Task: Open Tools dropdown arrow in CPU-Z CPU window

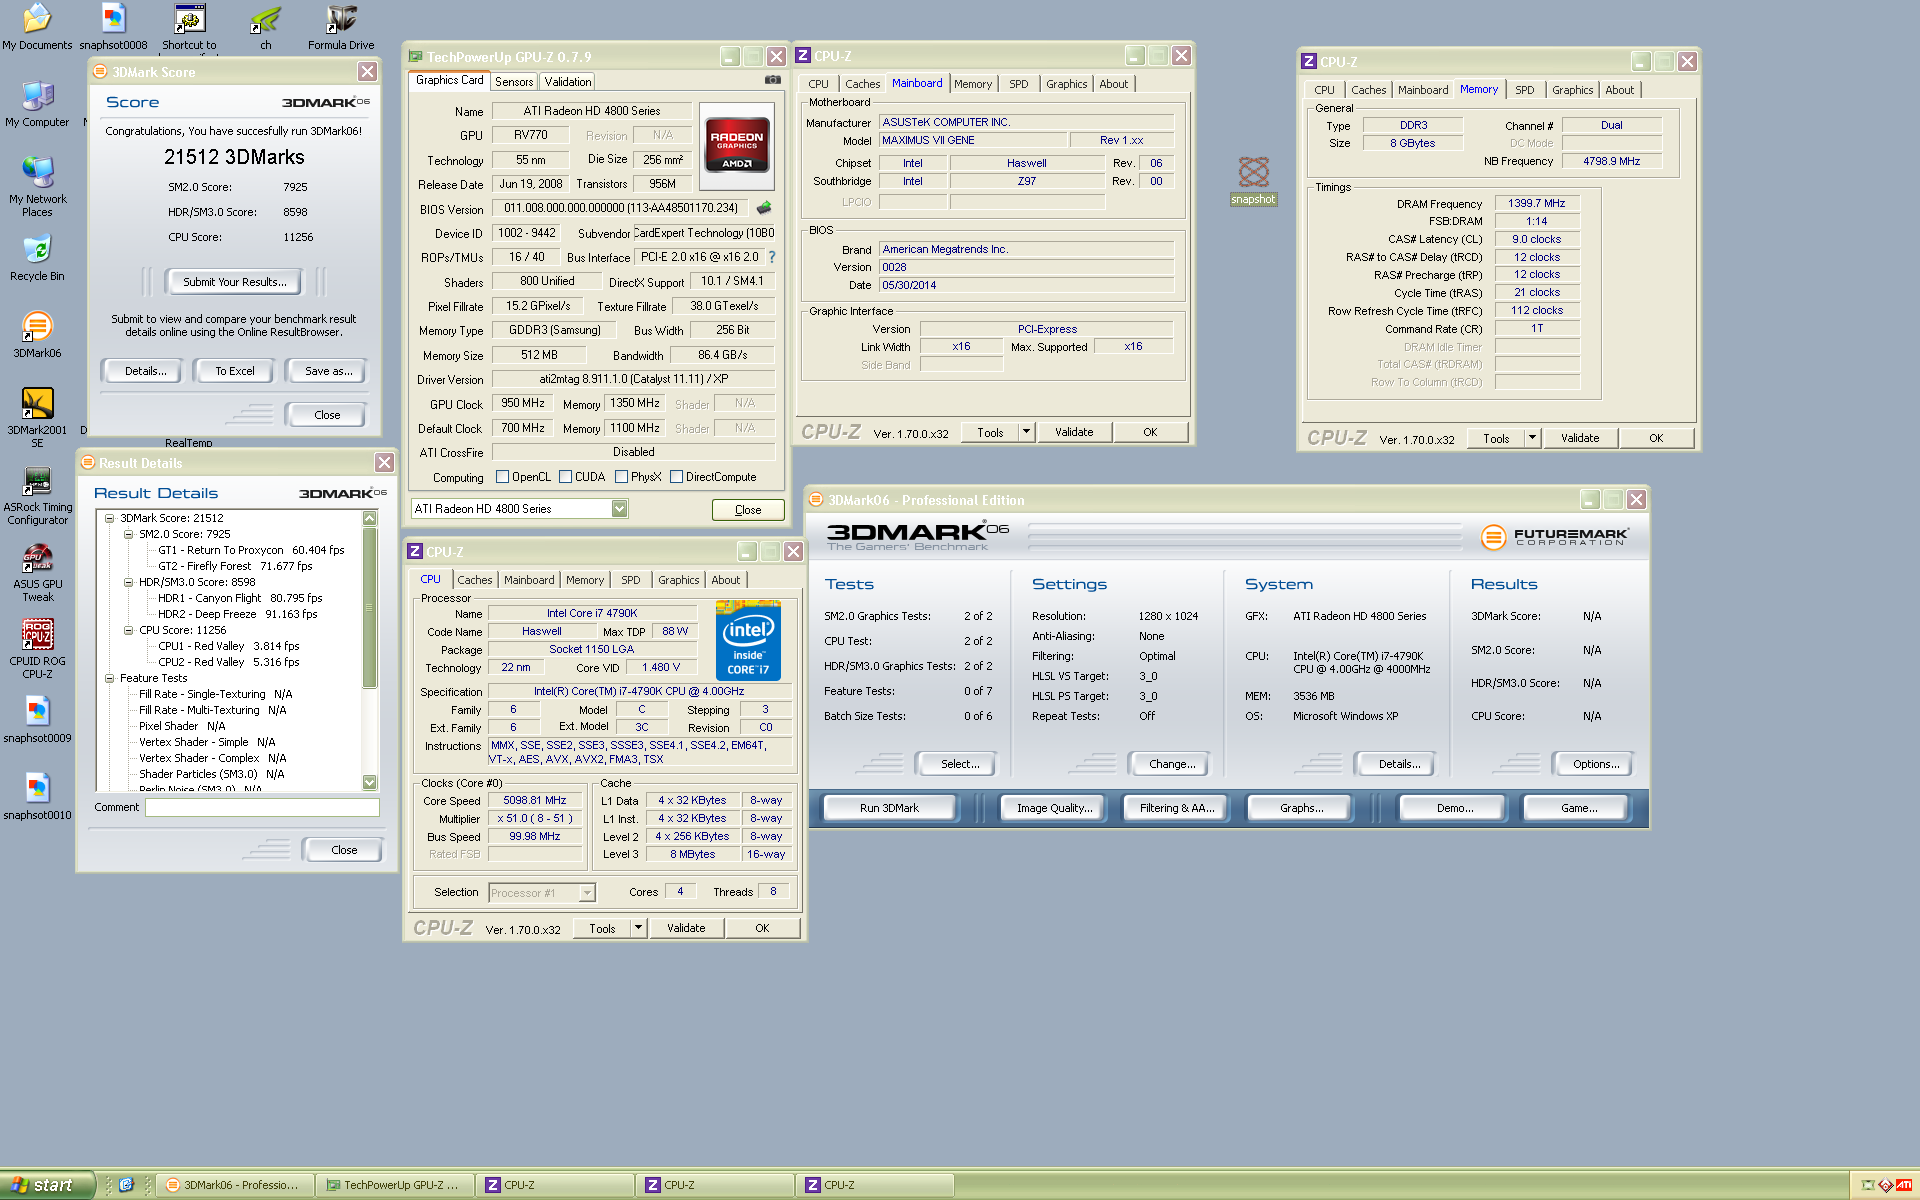Action: pos(638,928)
